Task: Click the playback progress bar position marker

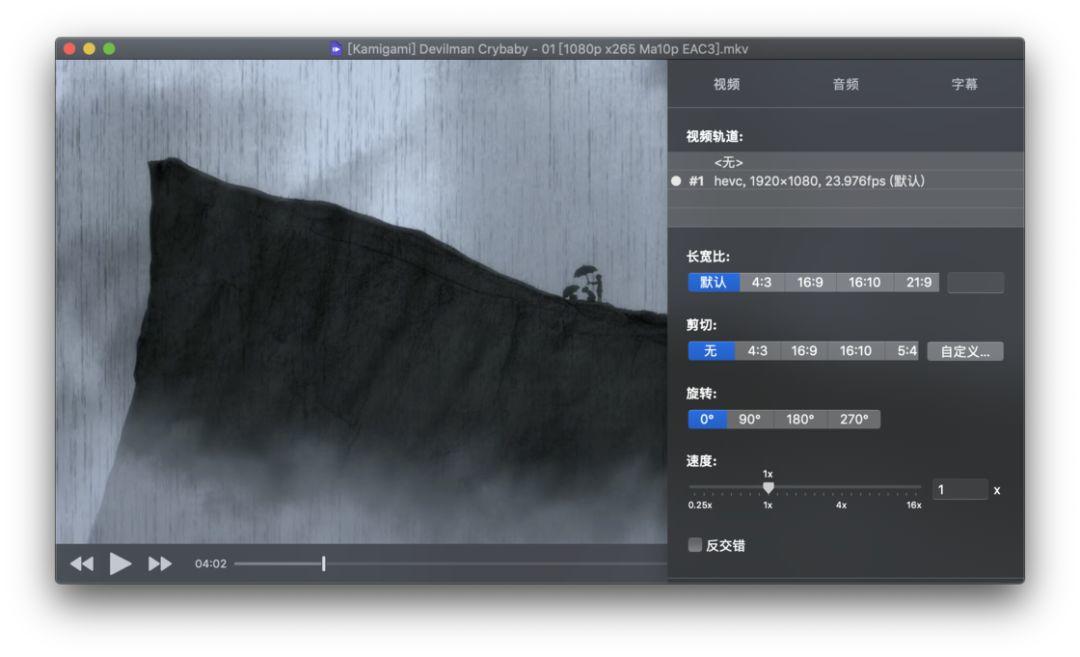Action: pyautogui.click(x=324, y=564)
